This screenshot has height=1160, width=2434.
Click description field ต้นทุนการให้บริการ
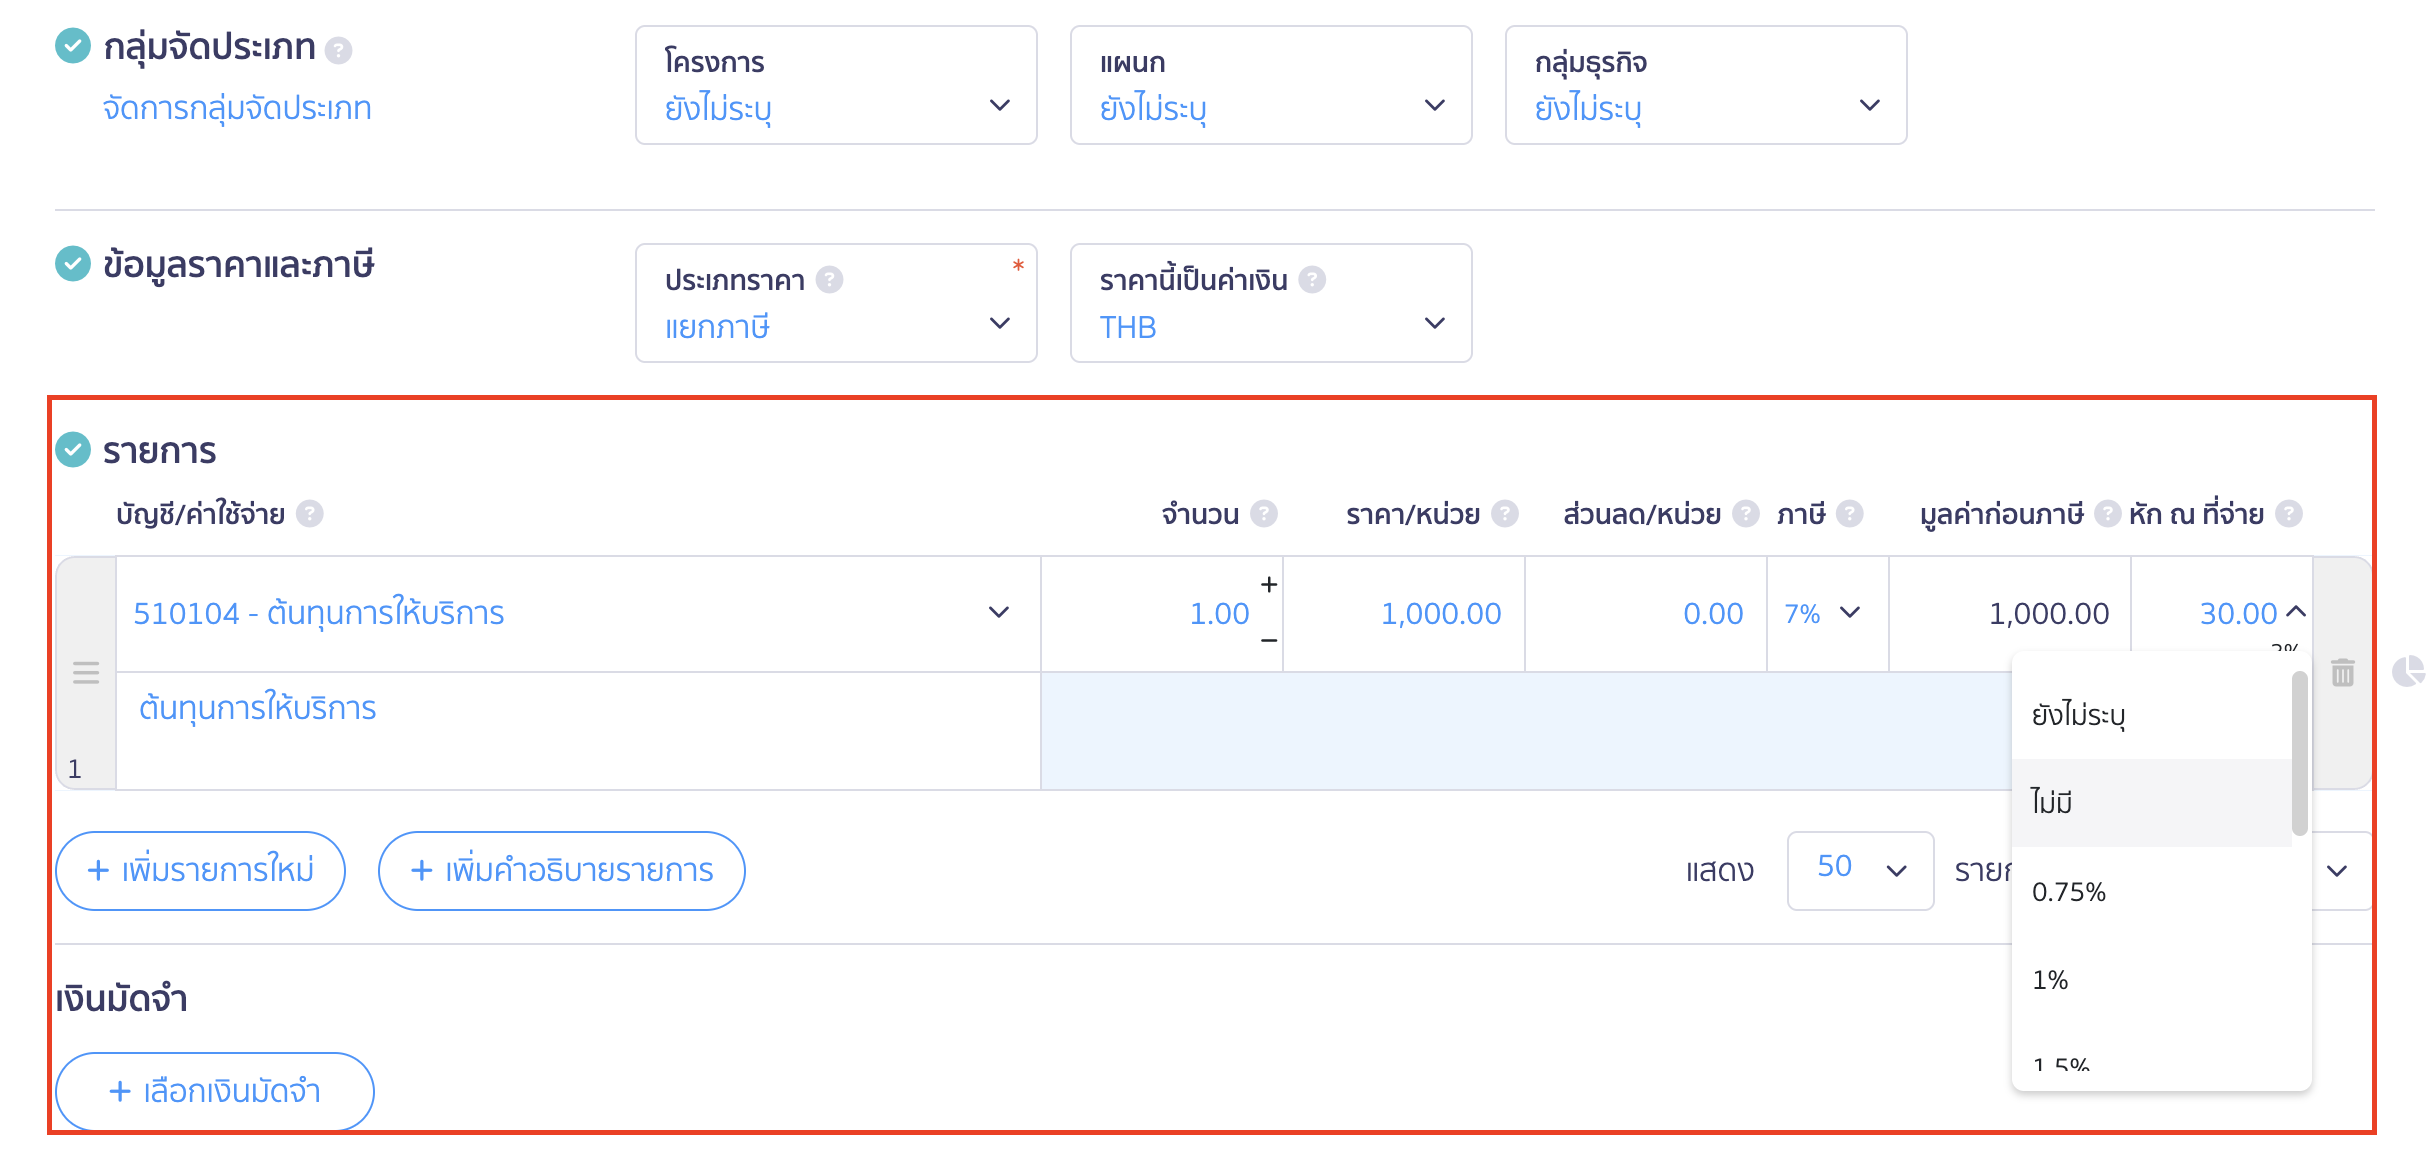pos(578,731)
